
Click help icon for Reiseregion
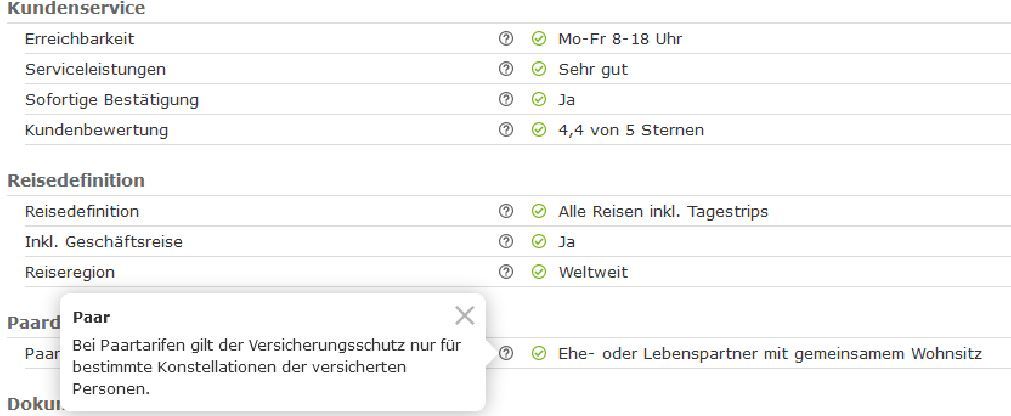pos(505,271)
